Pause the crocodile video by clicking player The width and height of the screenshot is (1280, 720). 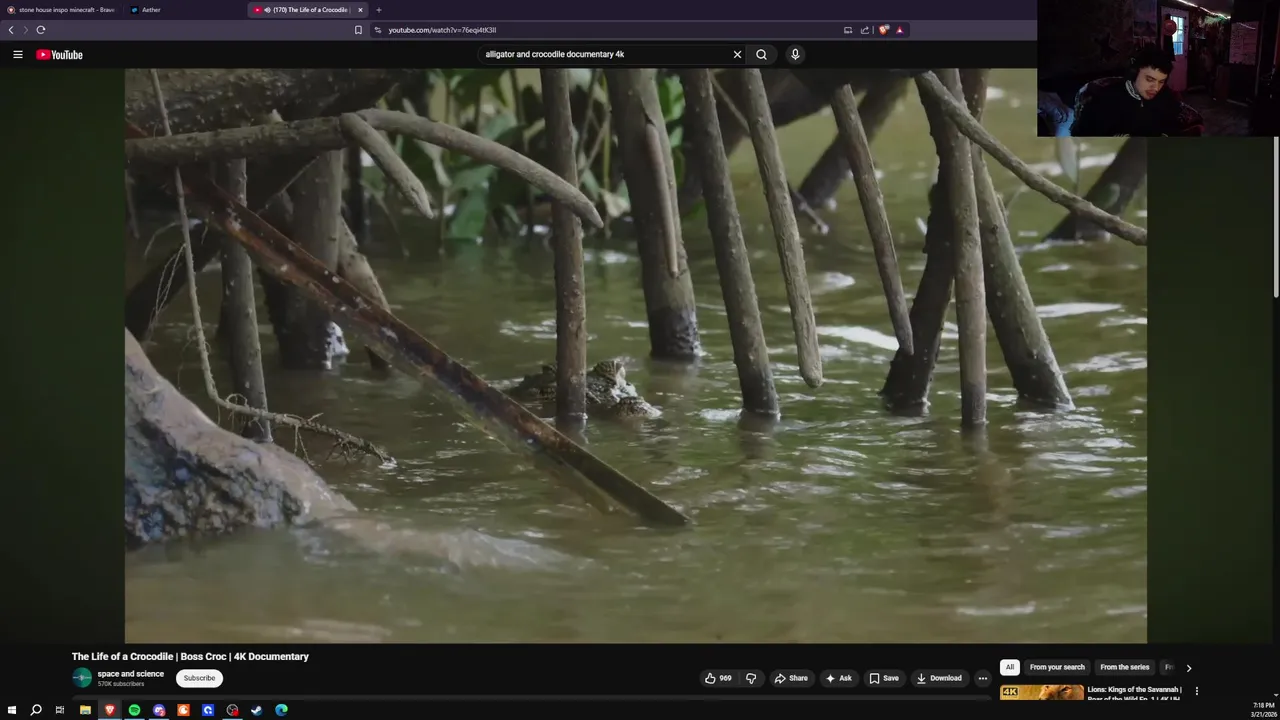636,355
